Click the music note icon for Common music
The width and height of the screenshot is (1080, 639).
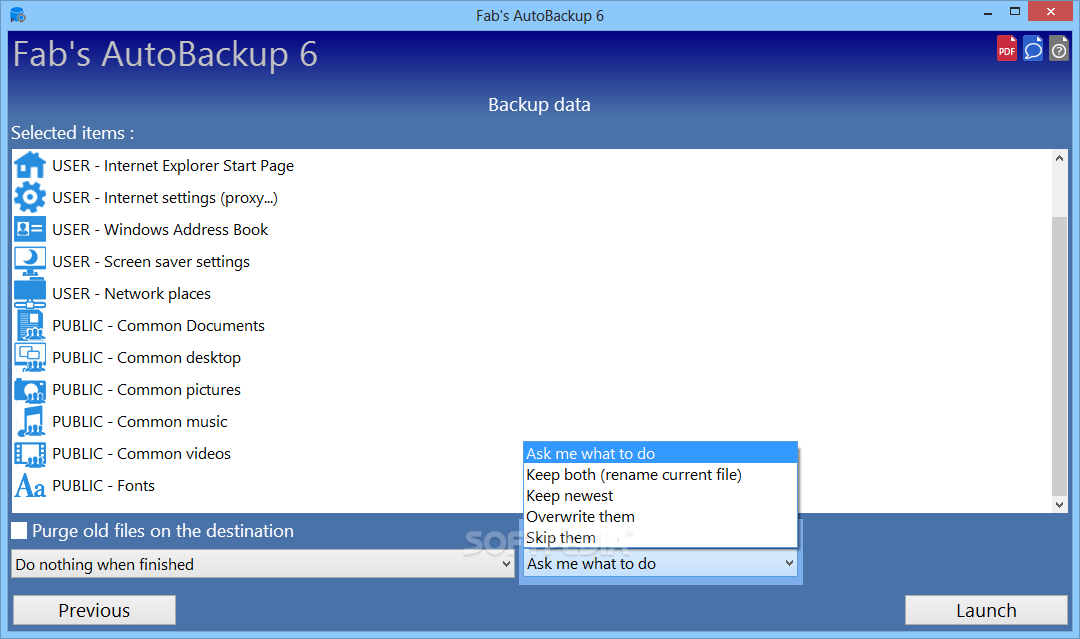coord(30,421)
